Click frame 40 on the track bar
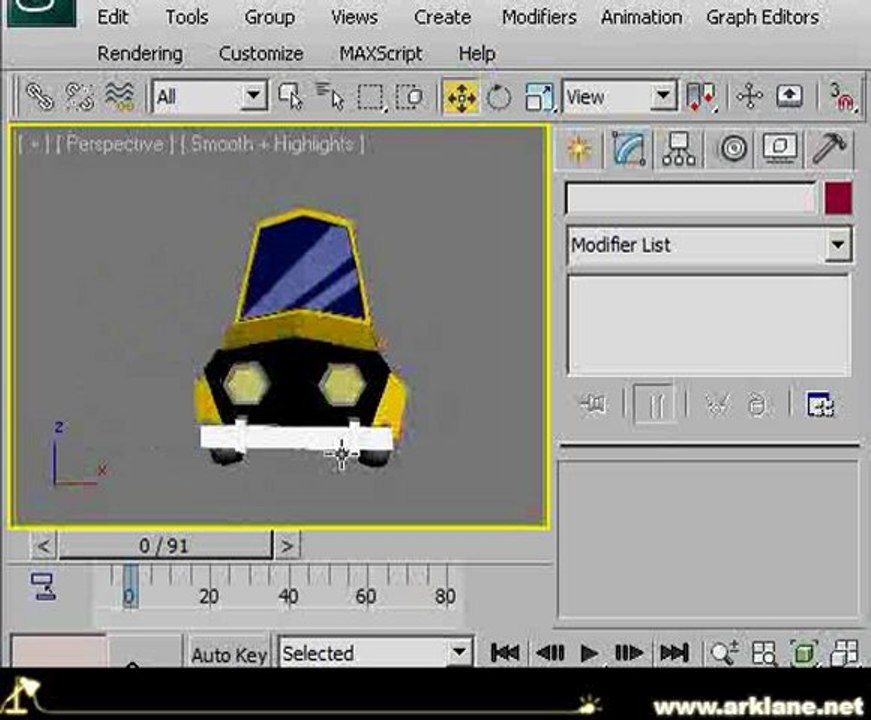The width and height of the screenshot is (871, 720). tap(288, 596)
